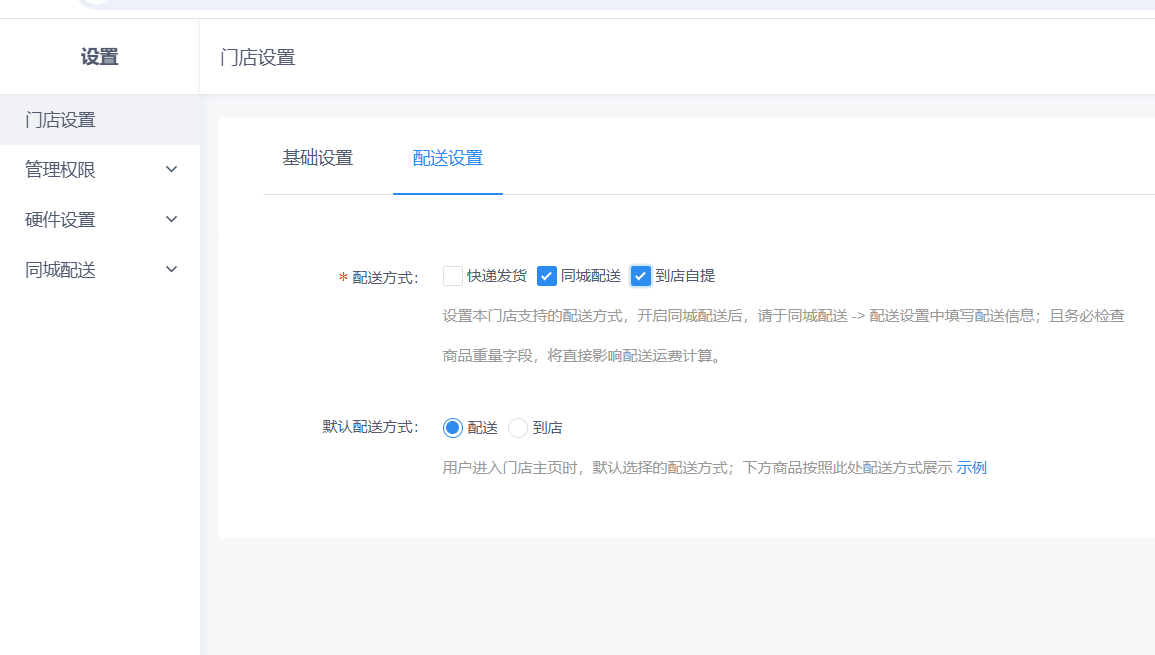The height and width of the screenshot is (655, 1155).
Task: Uncheck the 同城配送 delivery checkbox box
Action: pos(547,276)
